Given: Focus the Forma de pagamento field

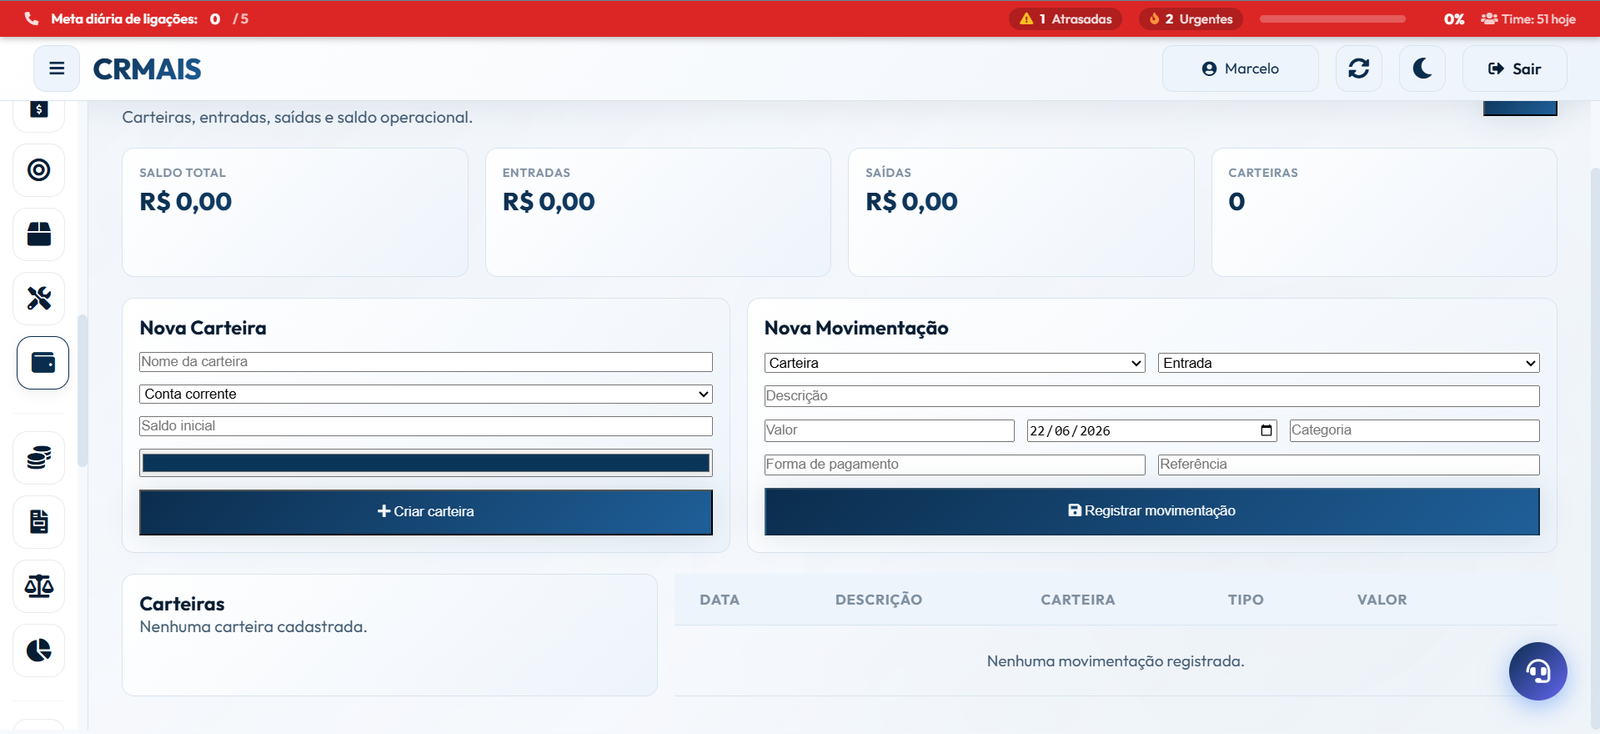Looking at the screenshot, I should (x=955, y=464).
